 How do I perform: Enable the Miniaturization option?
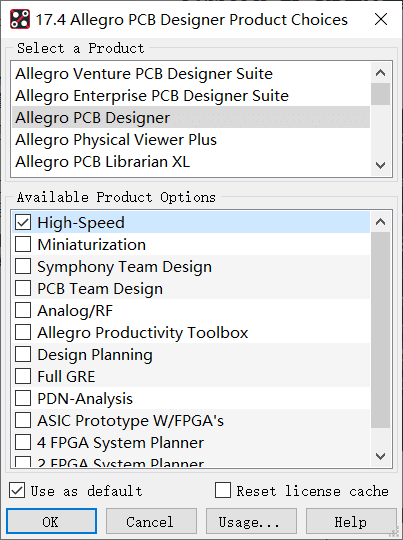(x=23, y=245)
